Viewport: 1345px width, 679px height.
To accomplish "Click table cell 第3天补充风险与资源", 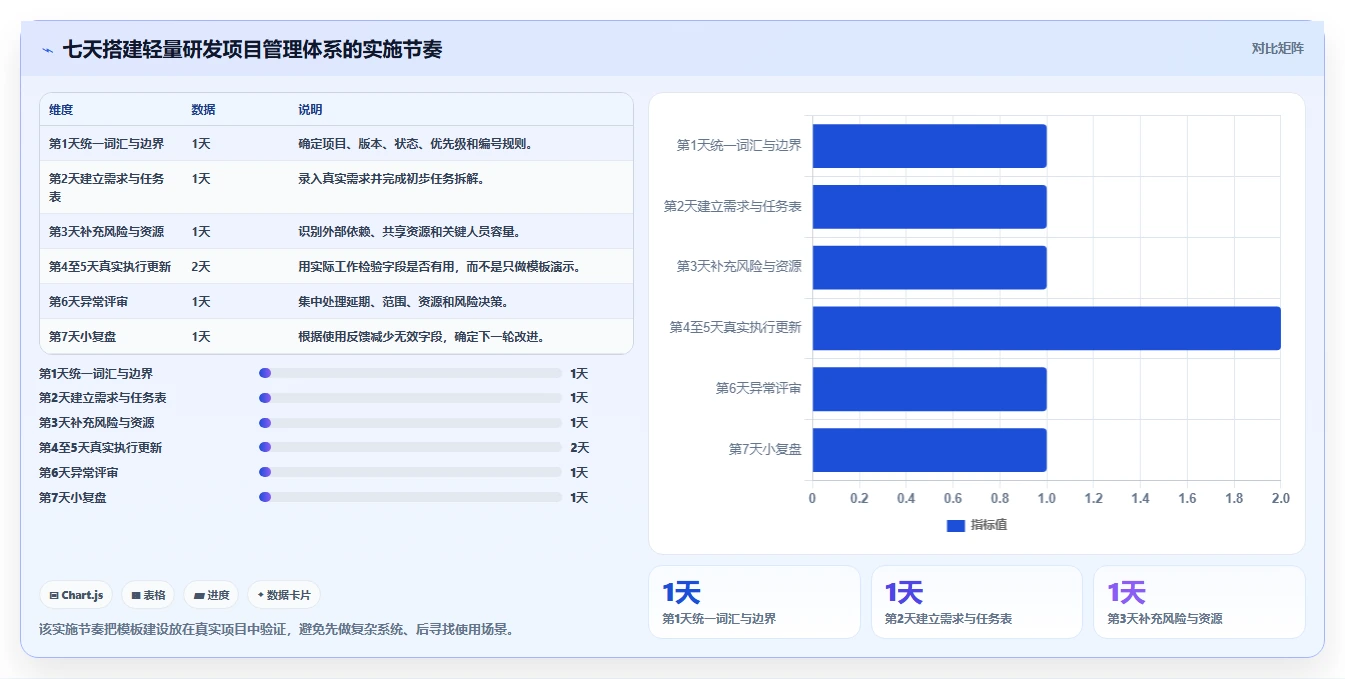I will coord(106,232).
